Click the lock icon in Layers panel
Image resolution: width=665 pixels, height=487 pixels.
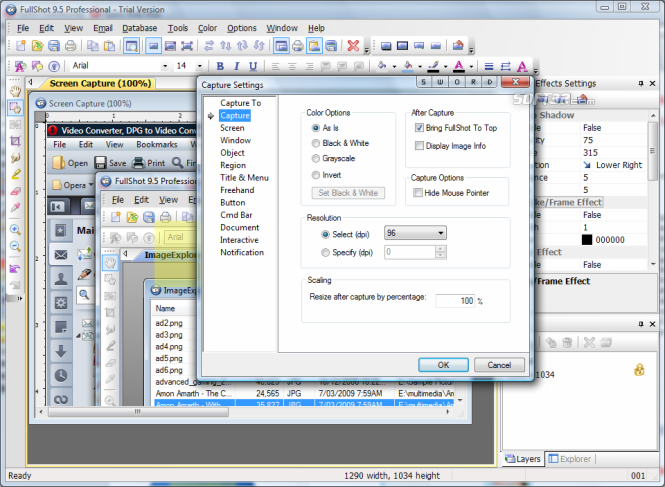point(639,370)
